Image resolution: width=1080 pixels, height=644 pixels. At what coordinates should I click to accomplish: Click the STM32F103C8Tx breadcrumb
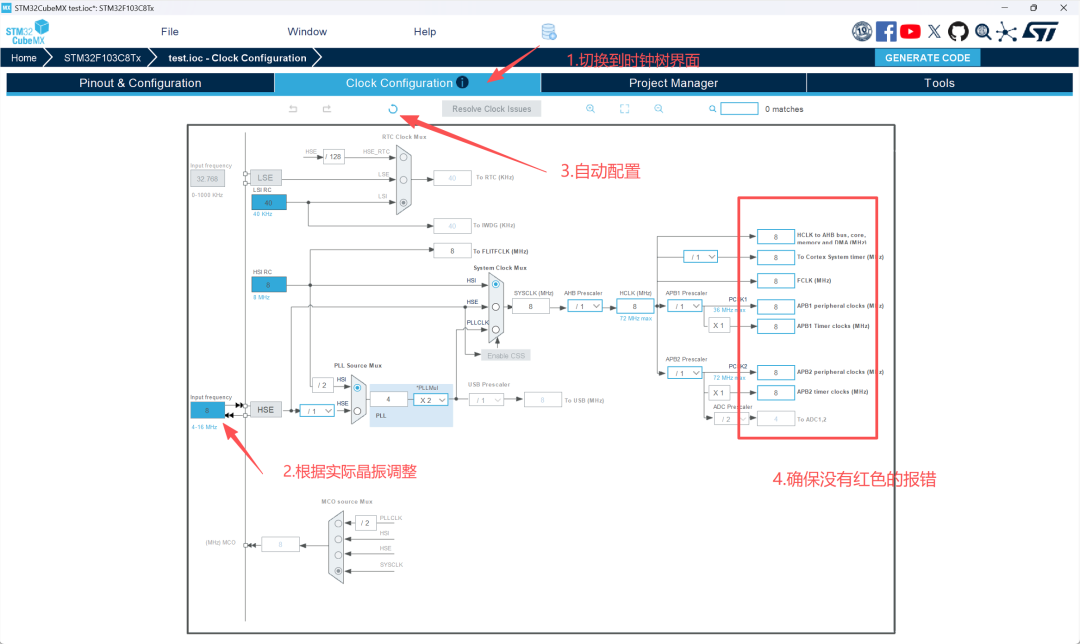click(x=102, y=58)
